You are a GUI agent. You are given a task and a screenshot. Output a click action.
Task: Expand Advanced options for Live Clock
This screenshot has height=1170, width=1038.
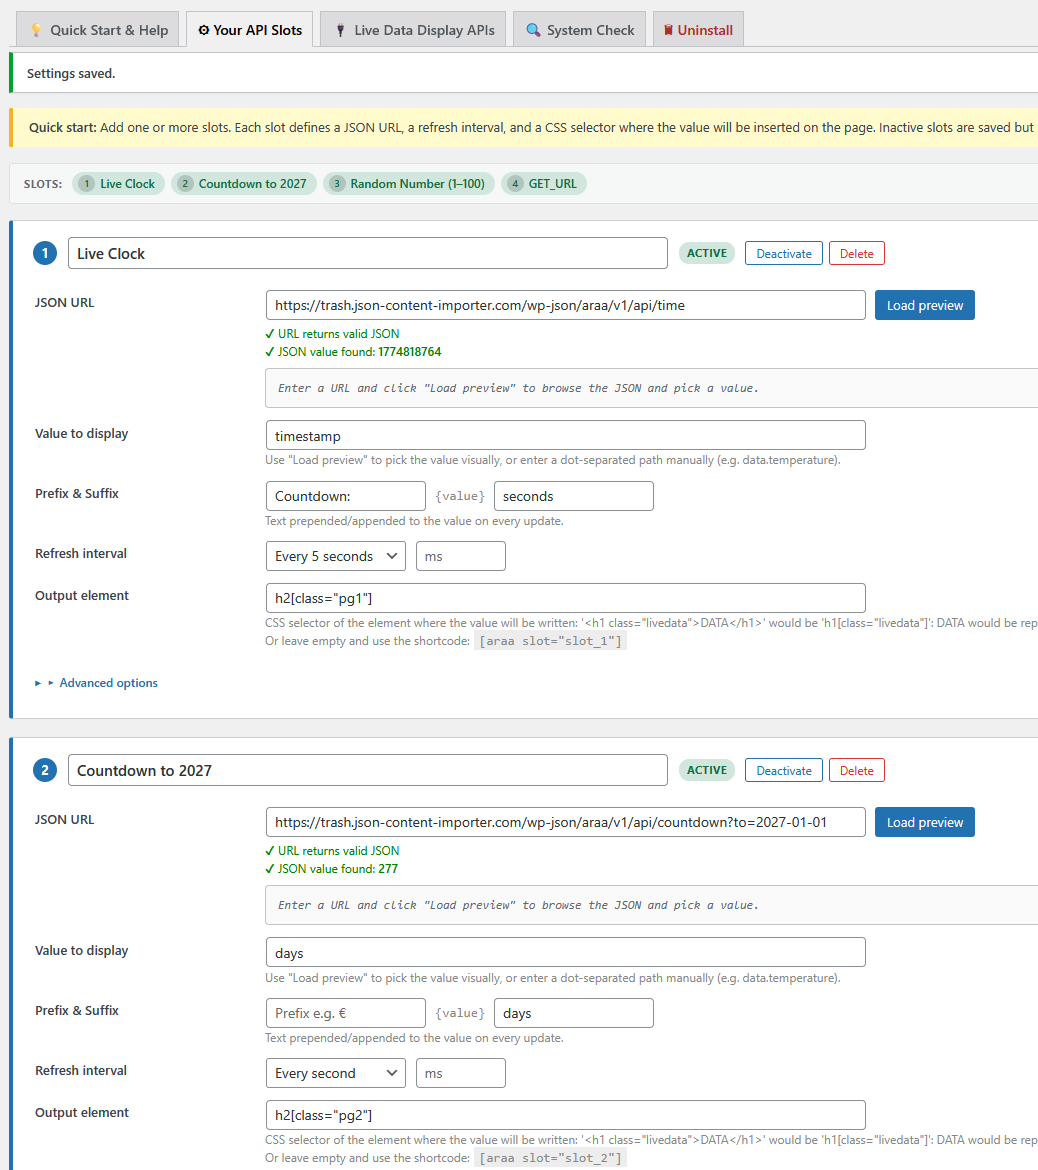108,682
